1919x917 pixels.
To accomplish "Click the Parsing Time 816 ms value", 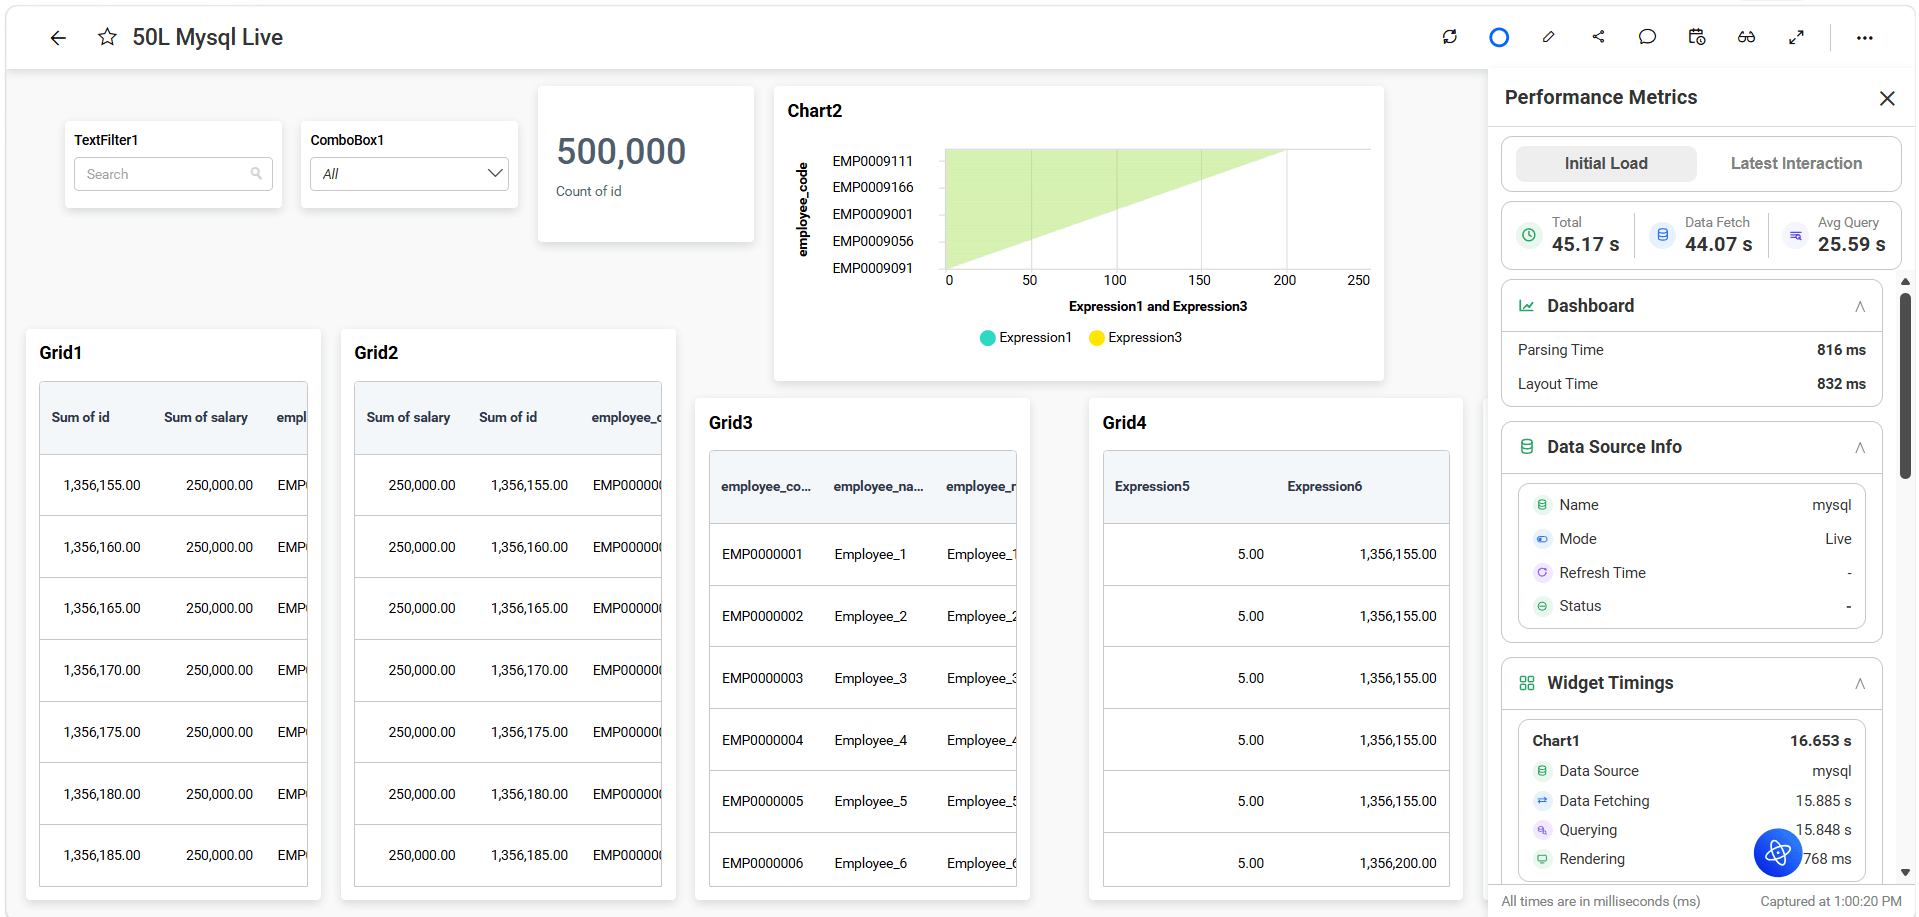I will point(1841,350).
